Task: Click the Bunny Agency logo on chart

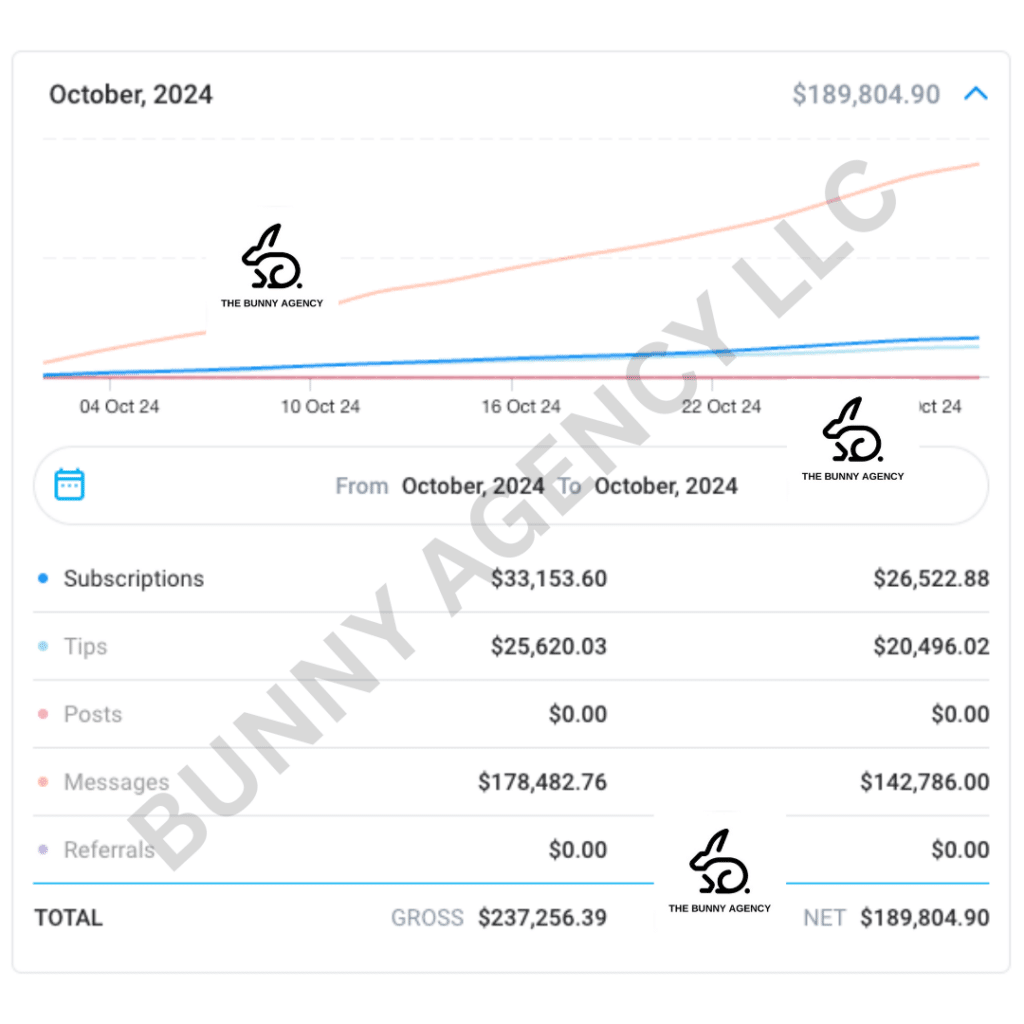Action: coord(272,265)
